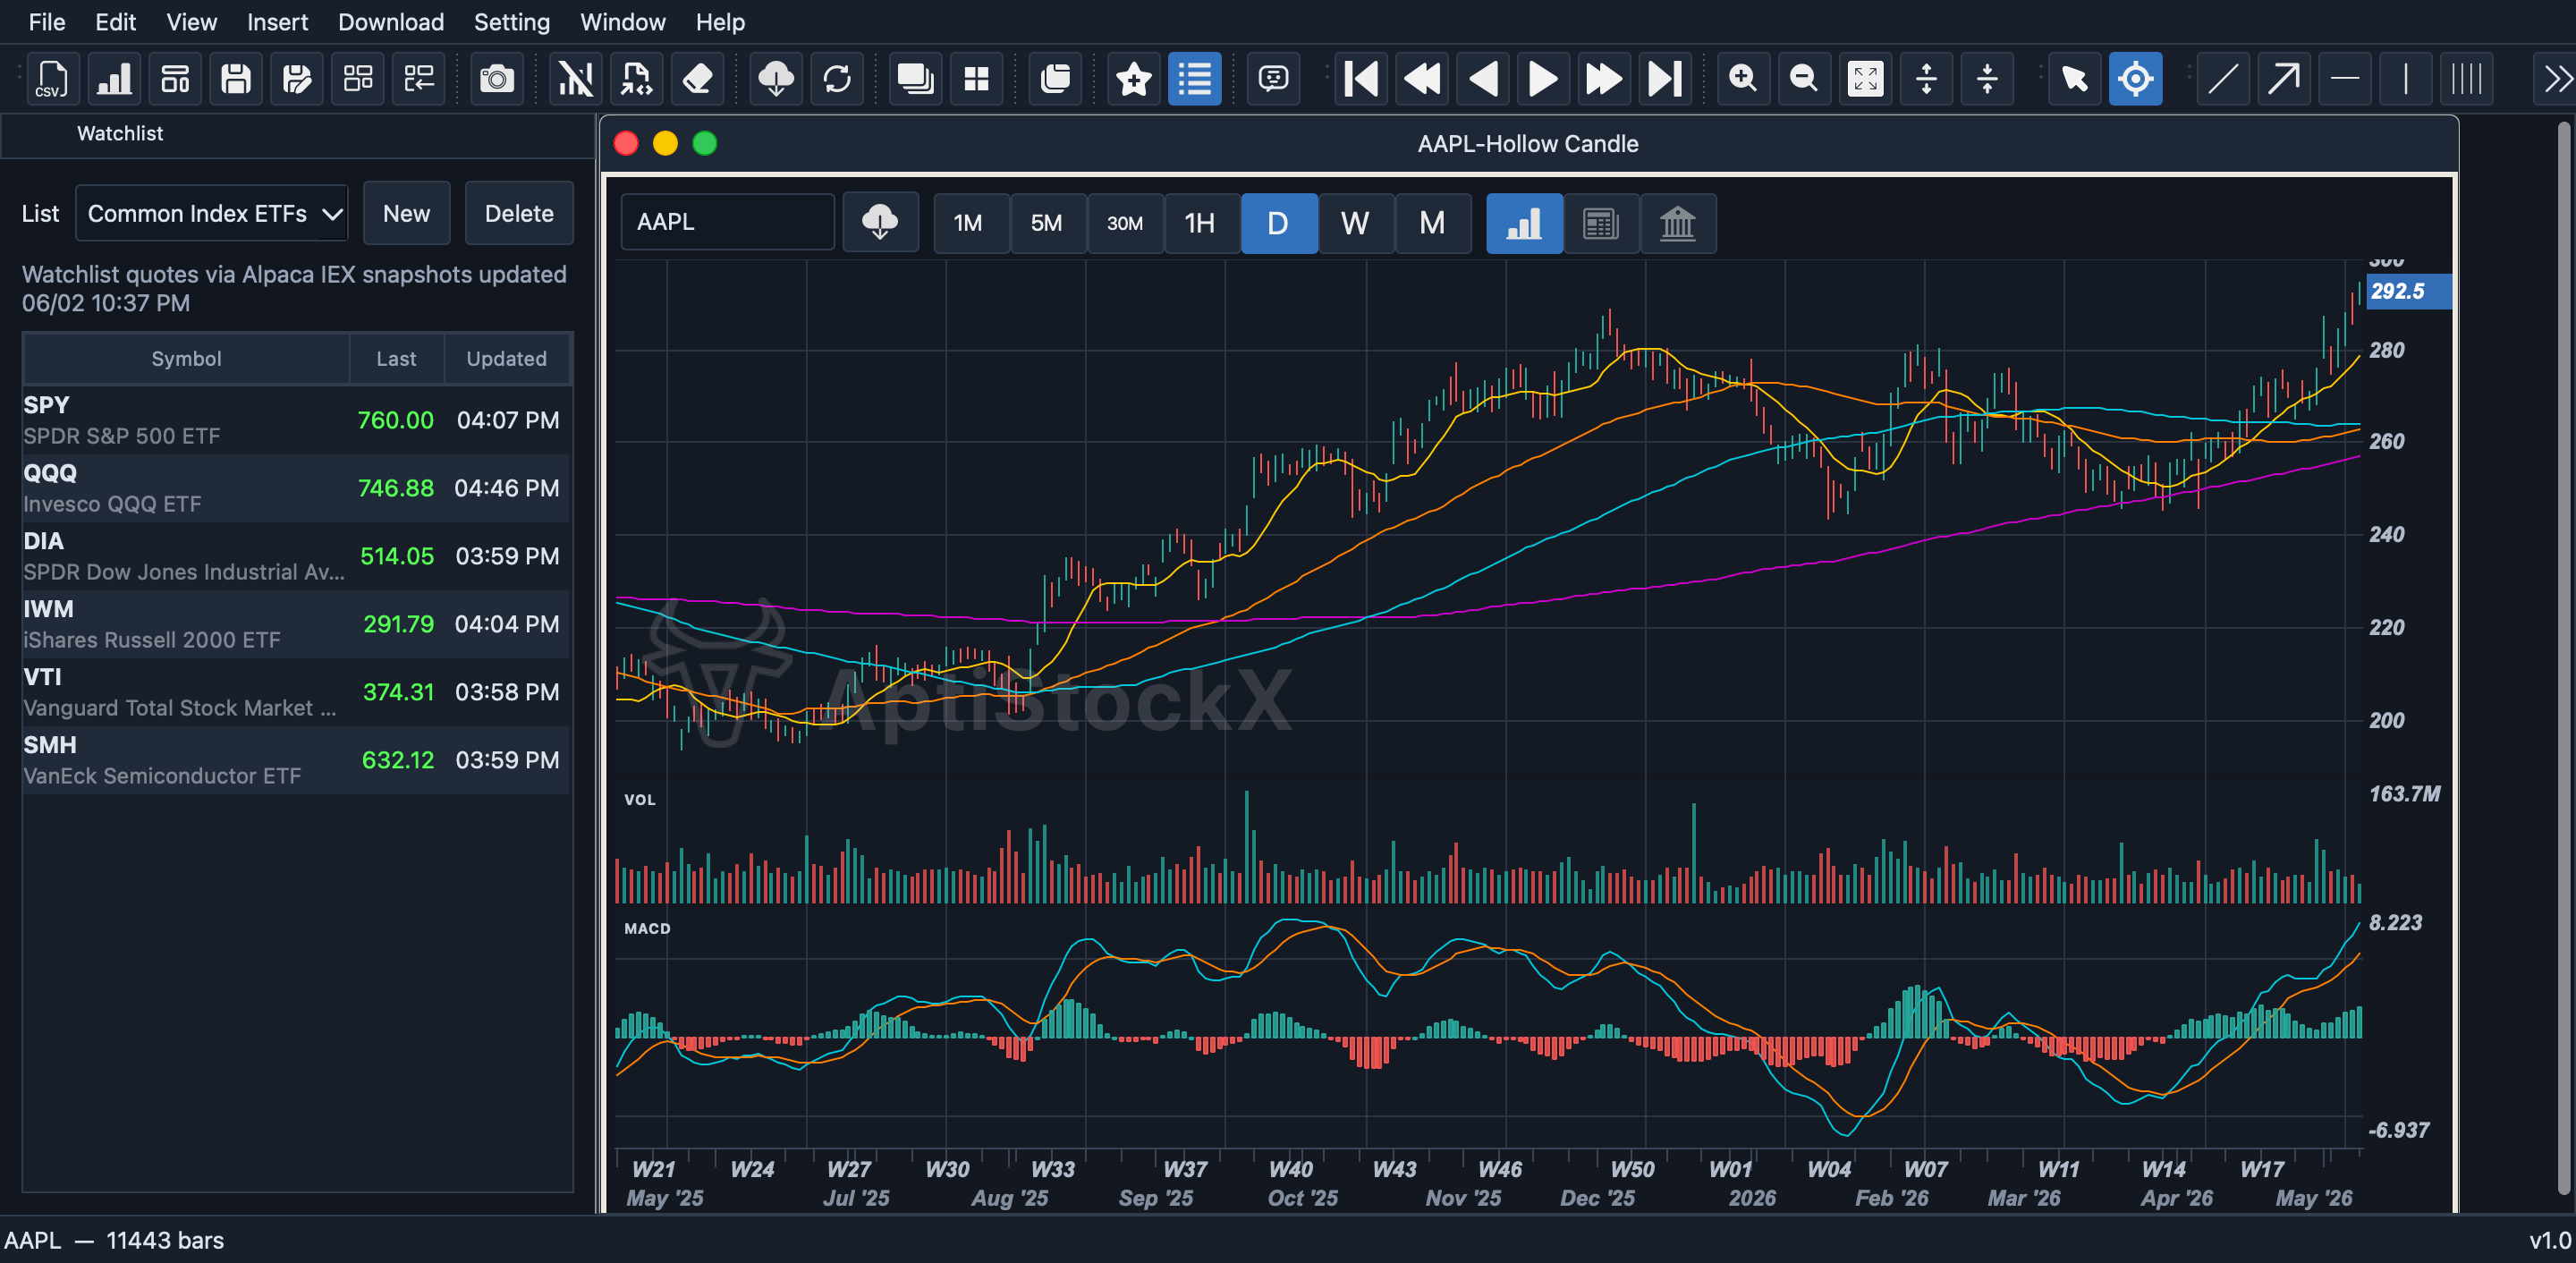Open the bank building fundamentals icon
The width and height of the screenshot is (2576, 1263).
pyautogui.click(x=1678, y=222)
